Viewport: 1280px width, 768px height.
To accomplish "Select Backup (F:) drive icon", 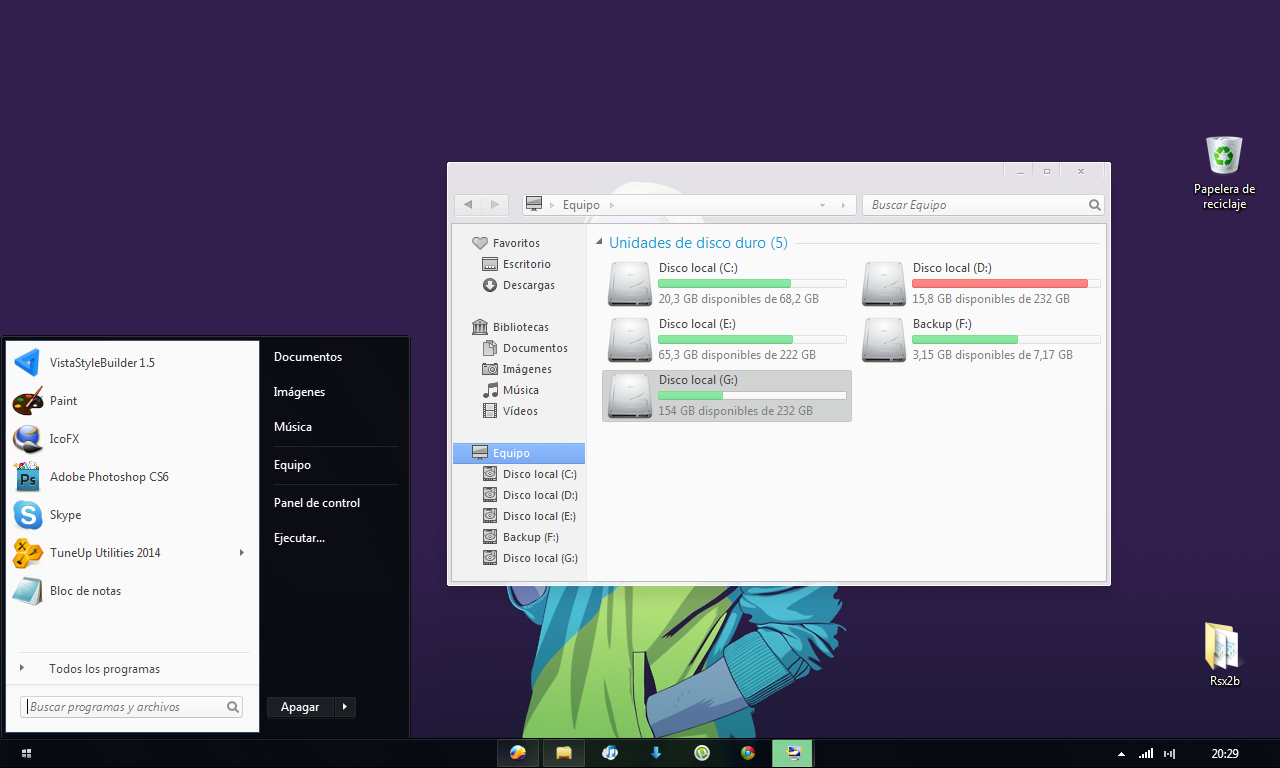I will coord(884,340).
